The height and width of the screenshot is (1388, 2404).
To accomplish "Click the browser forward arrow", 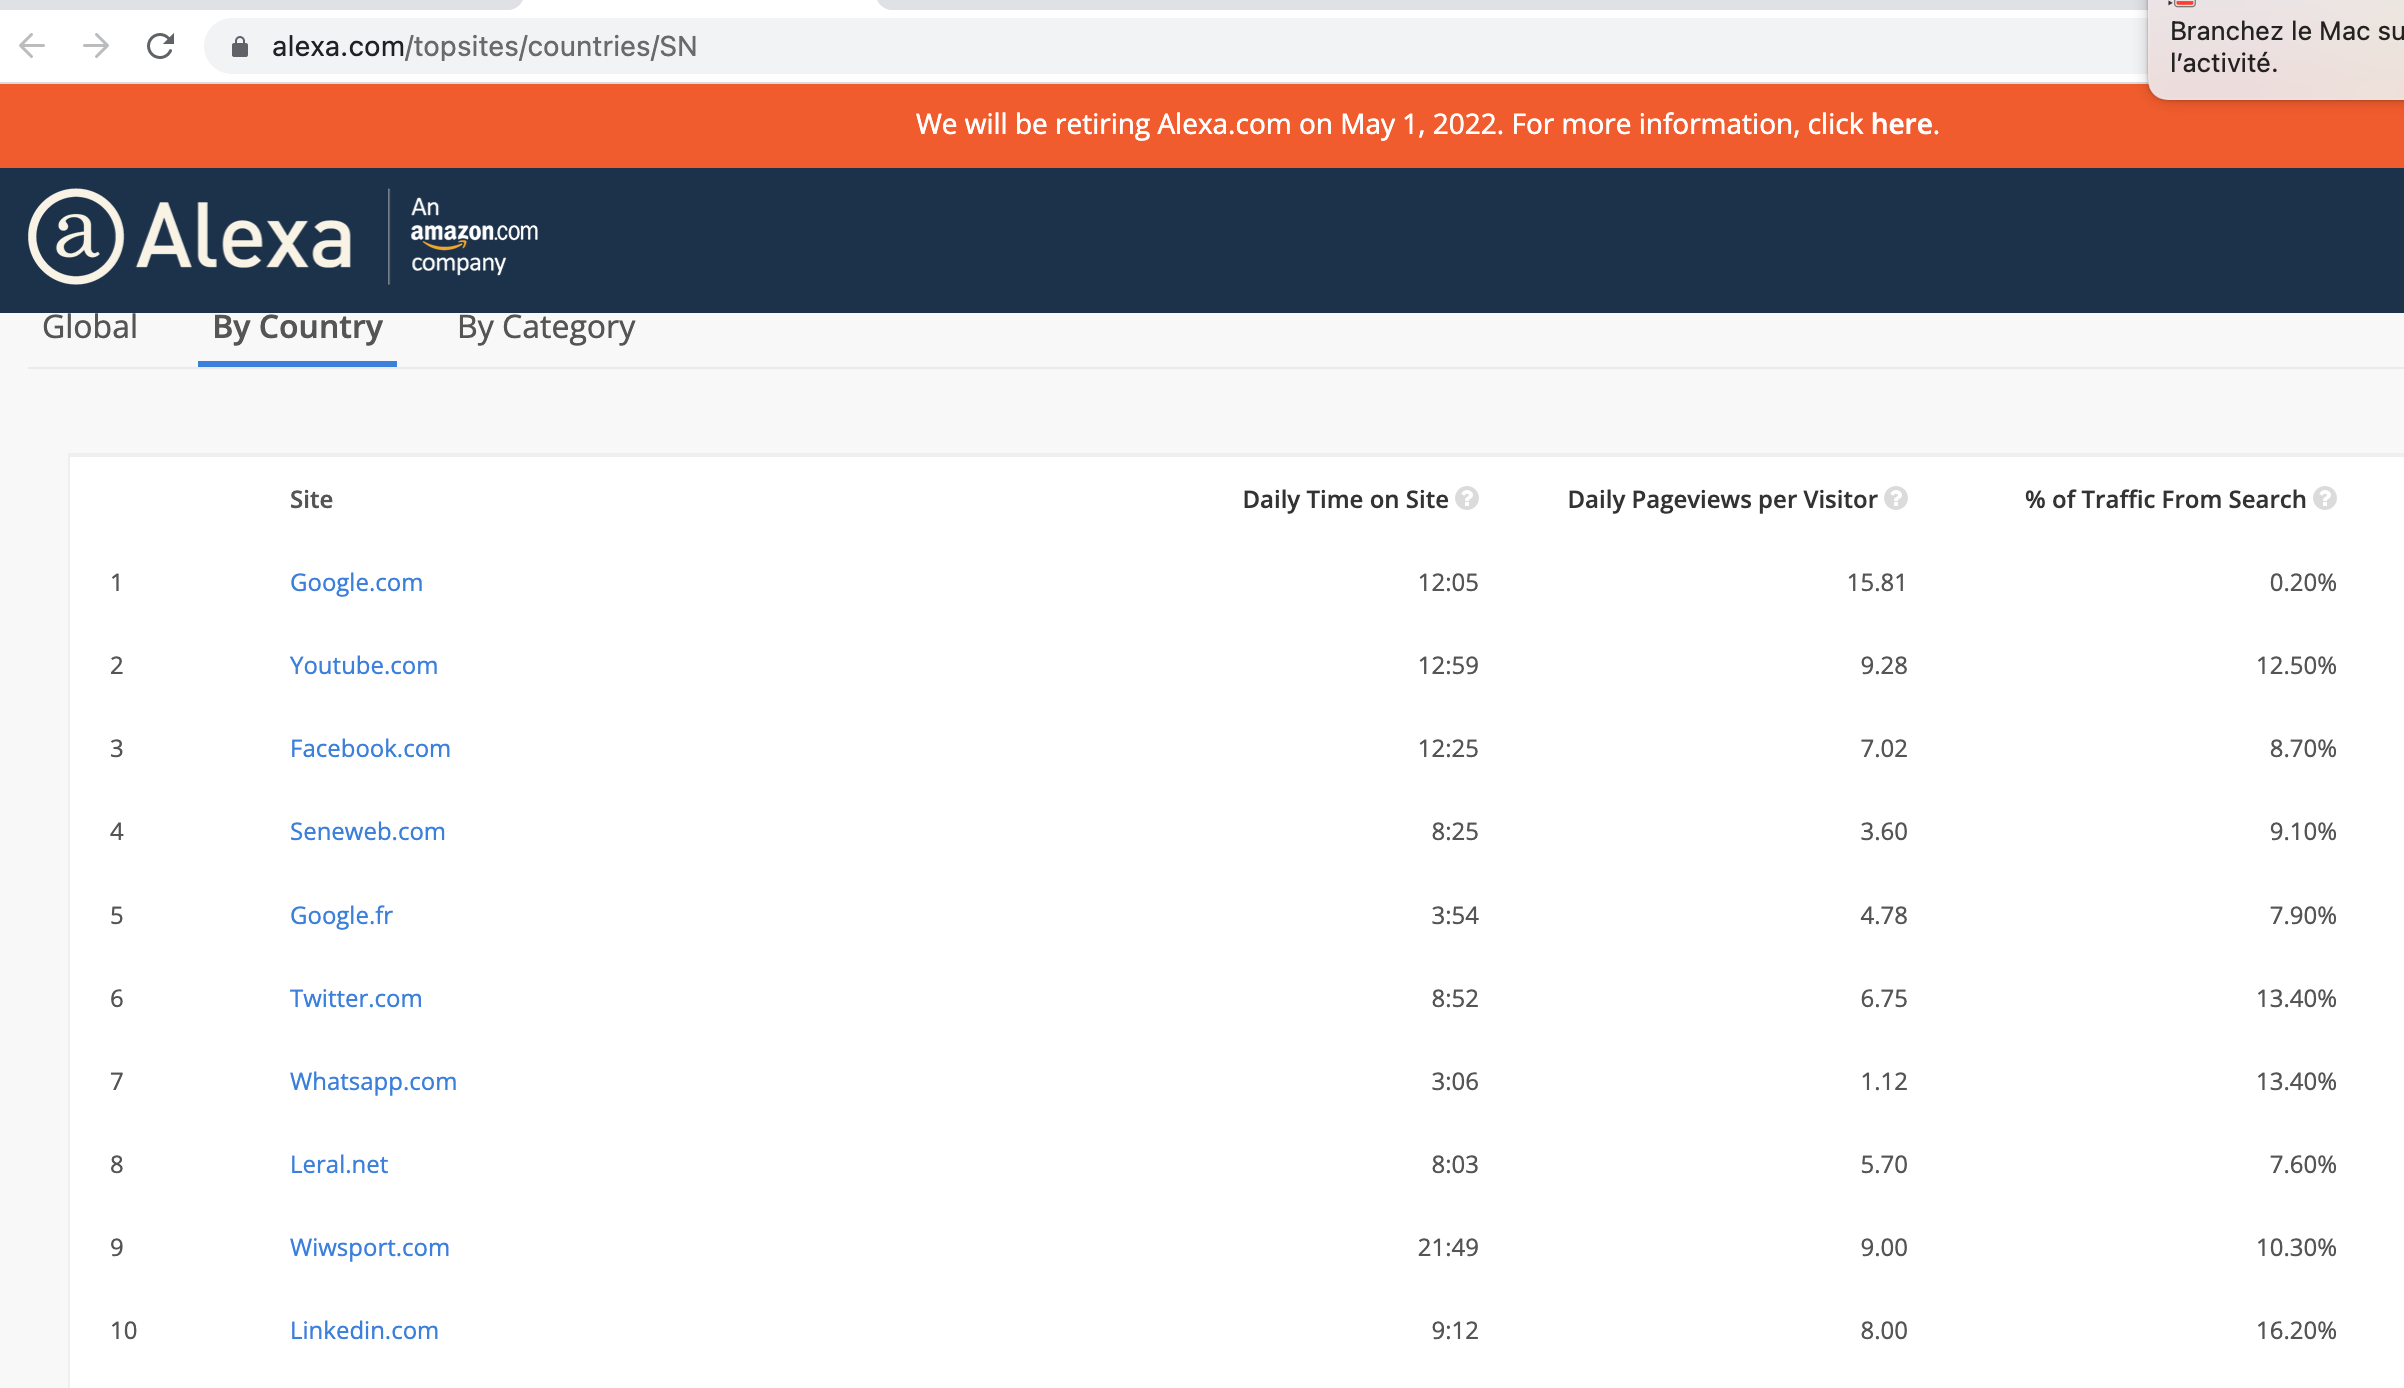I will pyautogui.click(x=96, y=46).
